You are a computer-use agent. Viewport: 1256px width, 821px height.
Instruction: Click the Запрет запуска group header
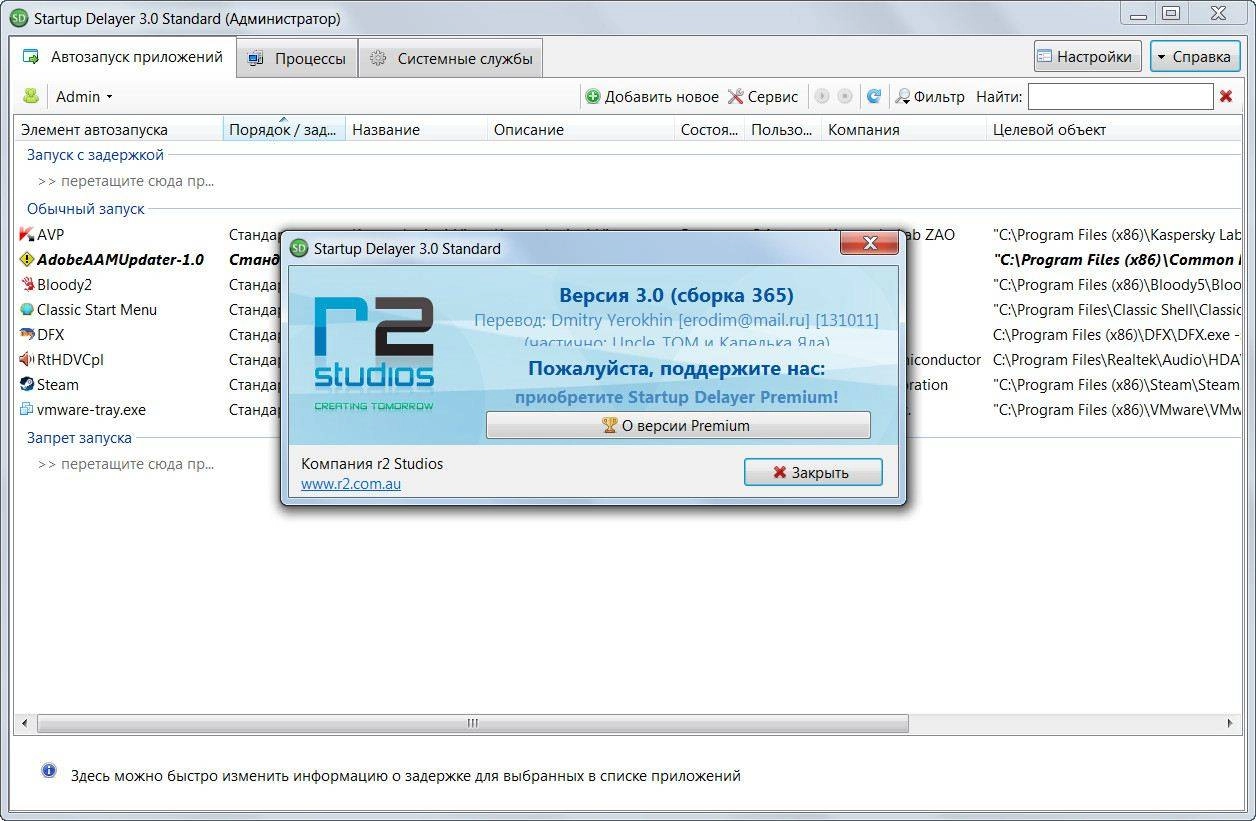click(x=79, y=438)
